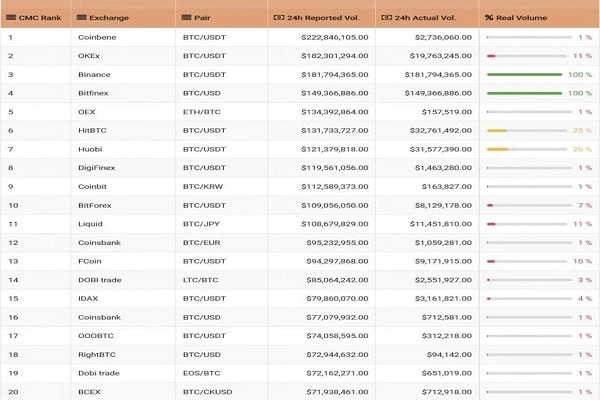Select the DigiFinex exchange name
Viewport: 600px width, 400px height.
96,168
